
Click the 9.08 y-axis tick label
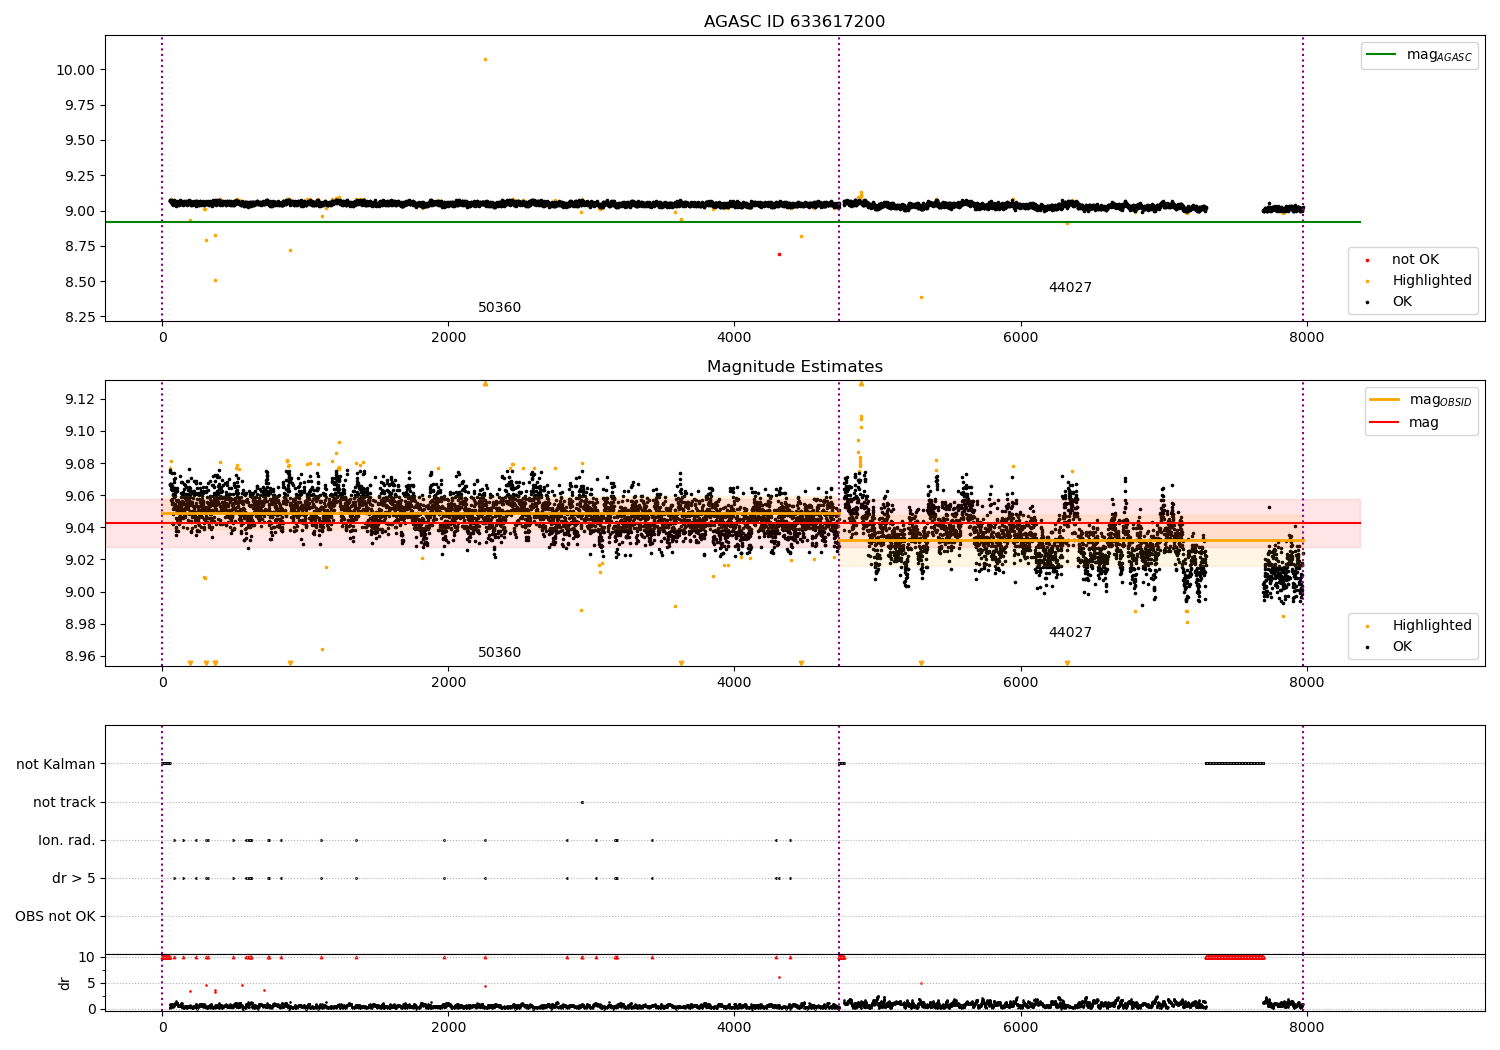coord(79,464)
